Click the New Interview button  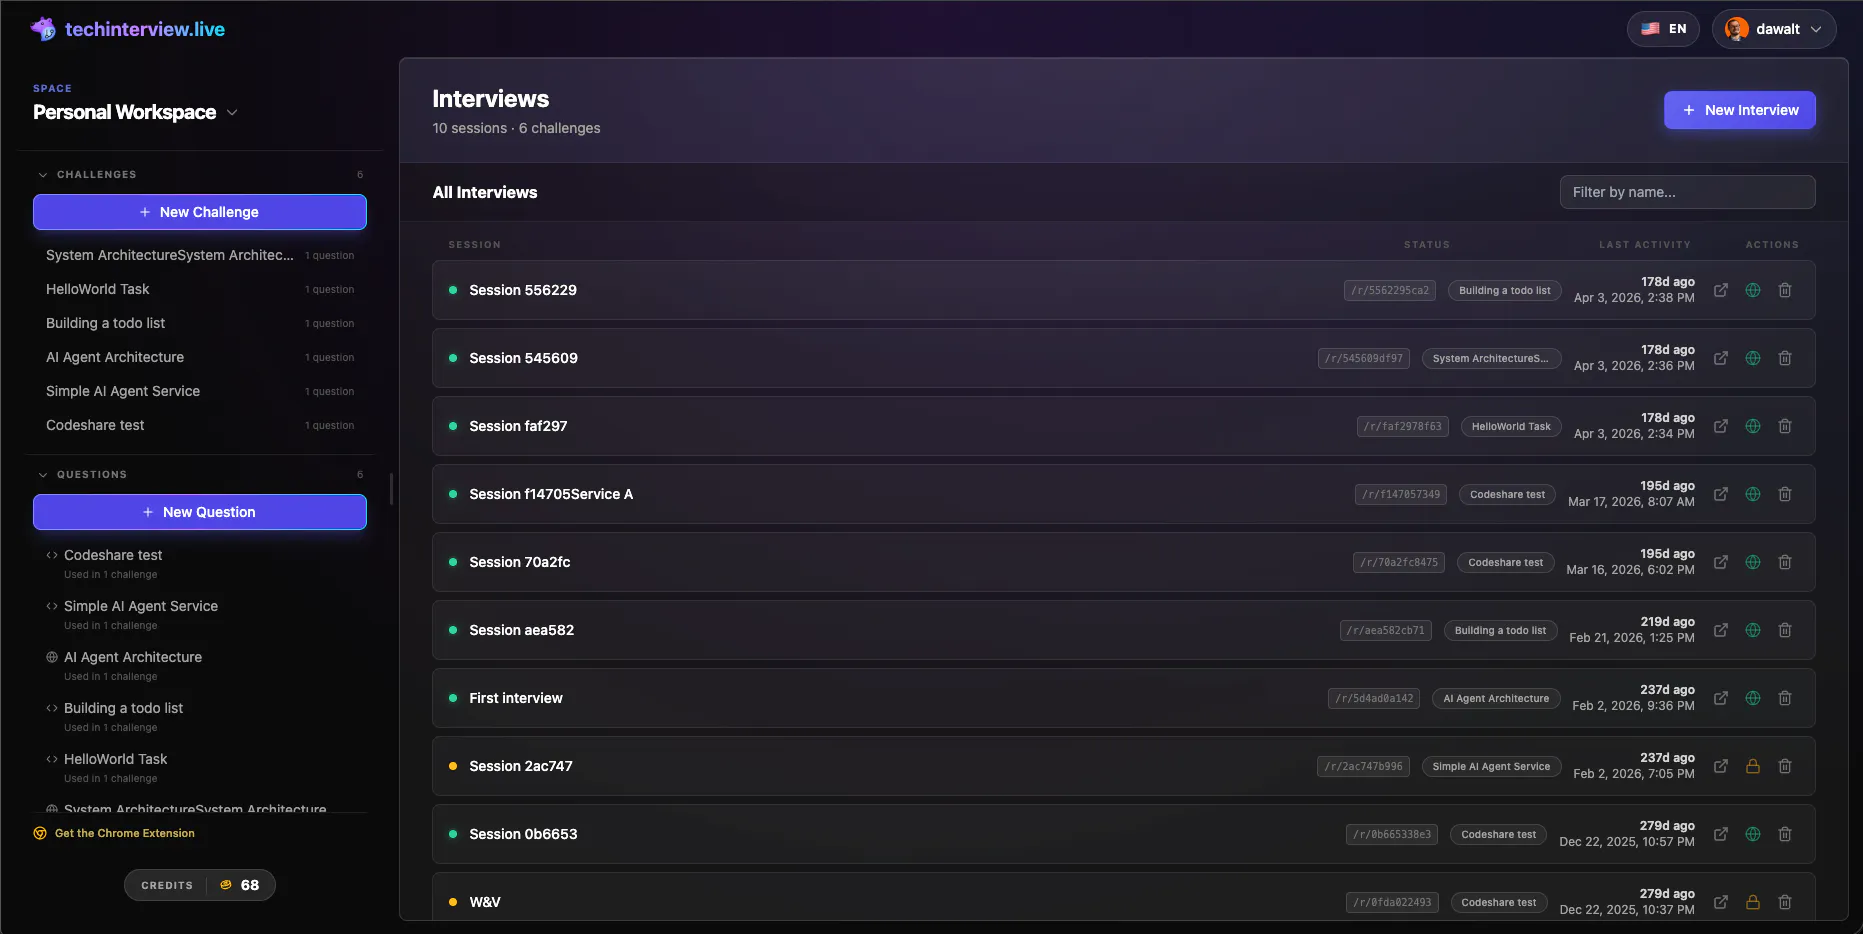(x=1740, y=110)
